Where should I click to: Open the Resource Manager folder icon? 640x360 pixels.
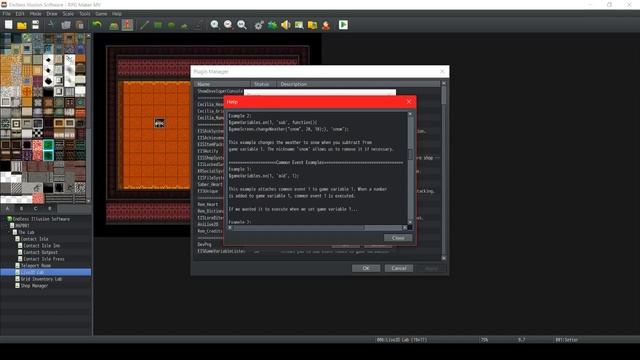pyautogui.click(x=313, y=25)
